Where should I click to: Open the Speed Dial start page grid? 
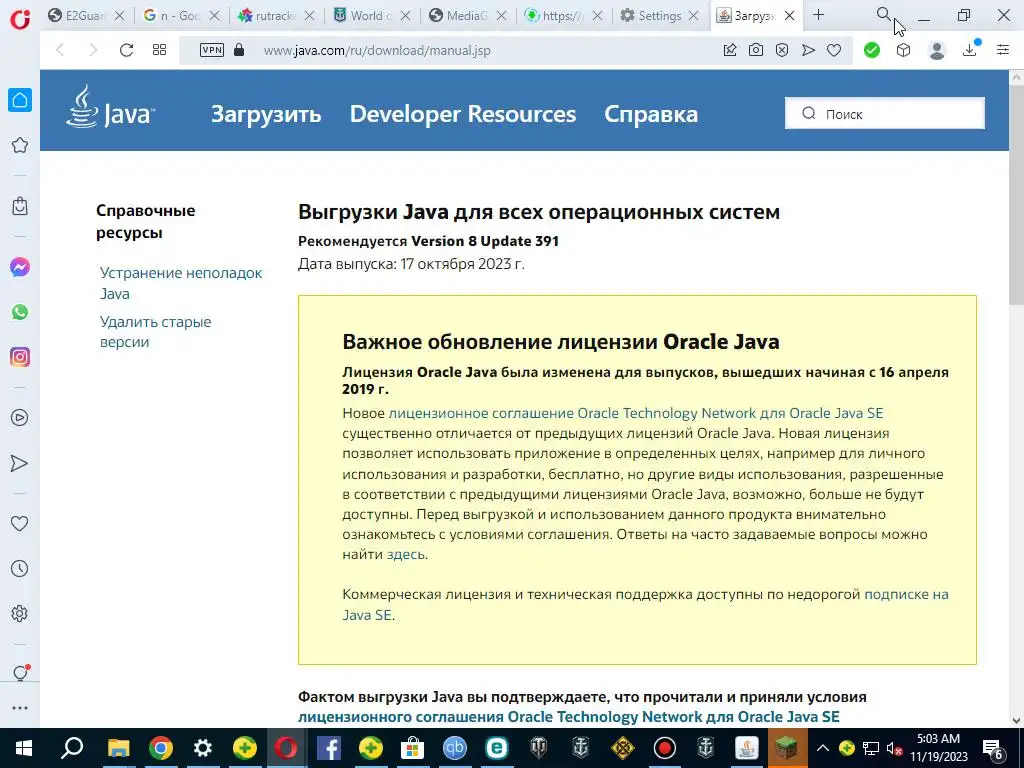[x=159, y=50]
